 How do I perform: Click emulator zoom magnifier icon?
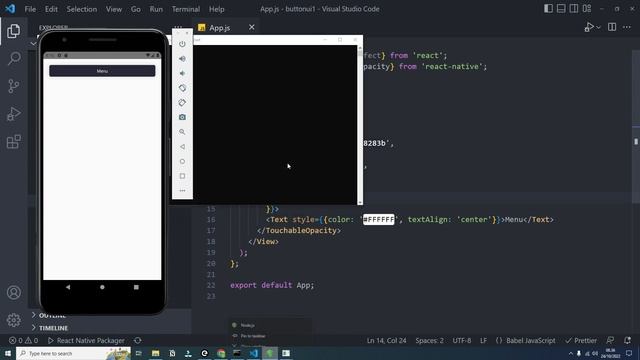(182, 132)
